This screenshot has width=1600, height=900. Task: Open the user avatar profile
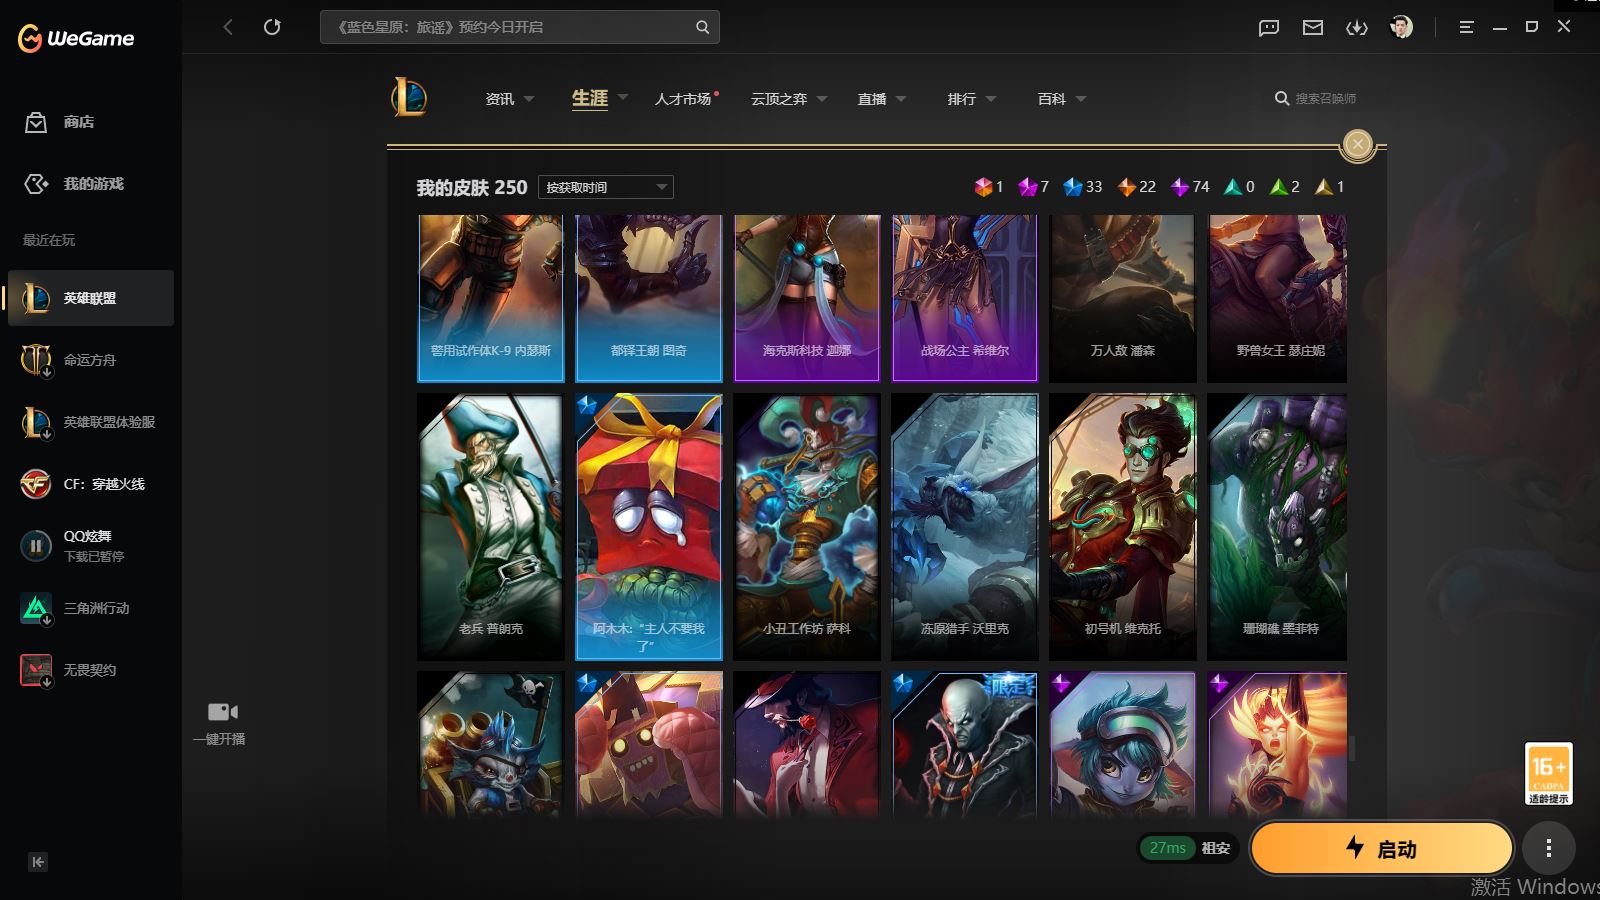(x=1401, y=27)
